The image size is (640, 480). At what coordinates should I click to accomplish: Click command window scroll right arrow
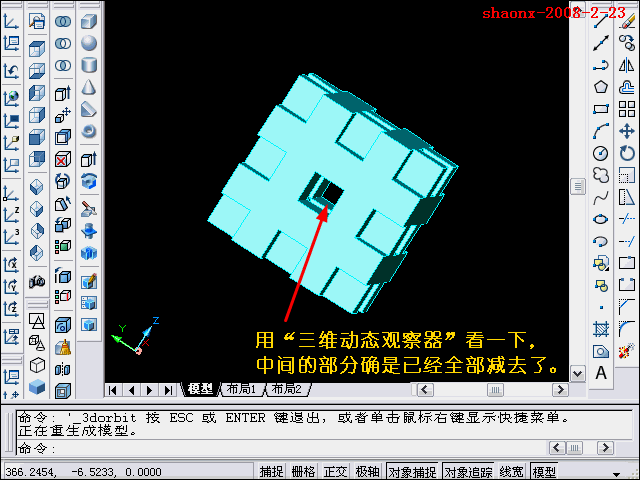(605, 448)
